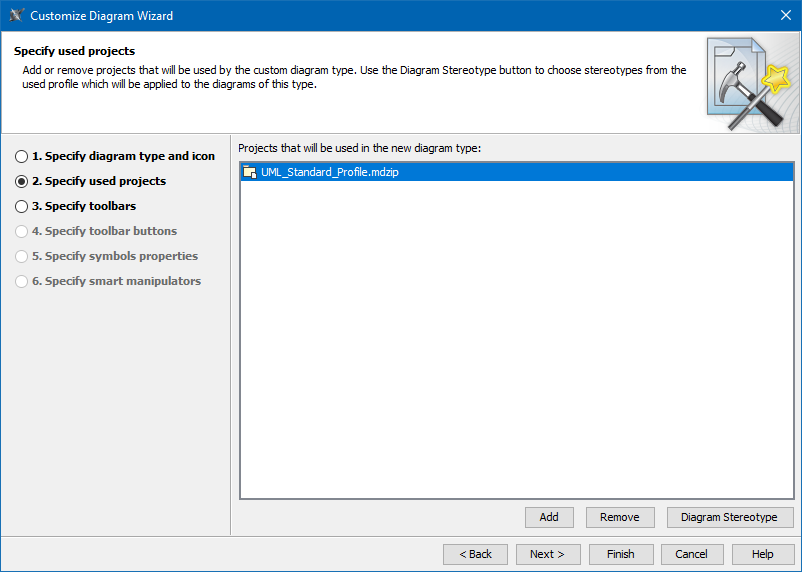Viewport: 802px width, 572px height.
Task: Select step 2 Specify used projects radio button
Action: tap(22, 182)
